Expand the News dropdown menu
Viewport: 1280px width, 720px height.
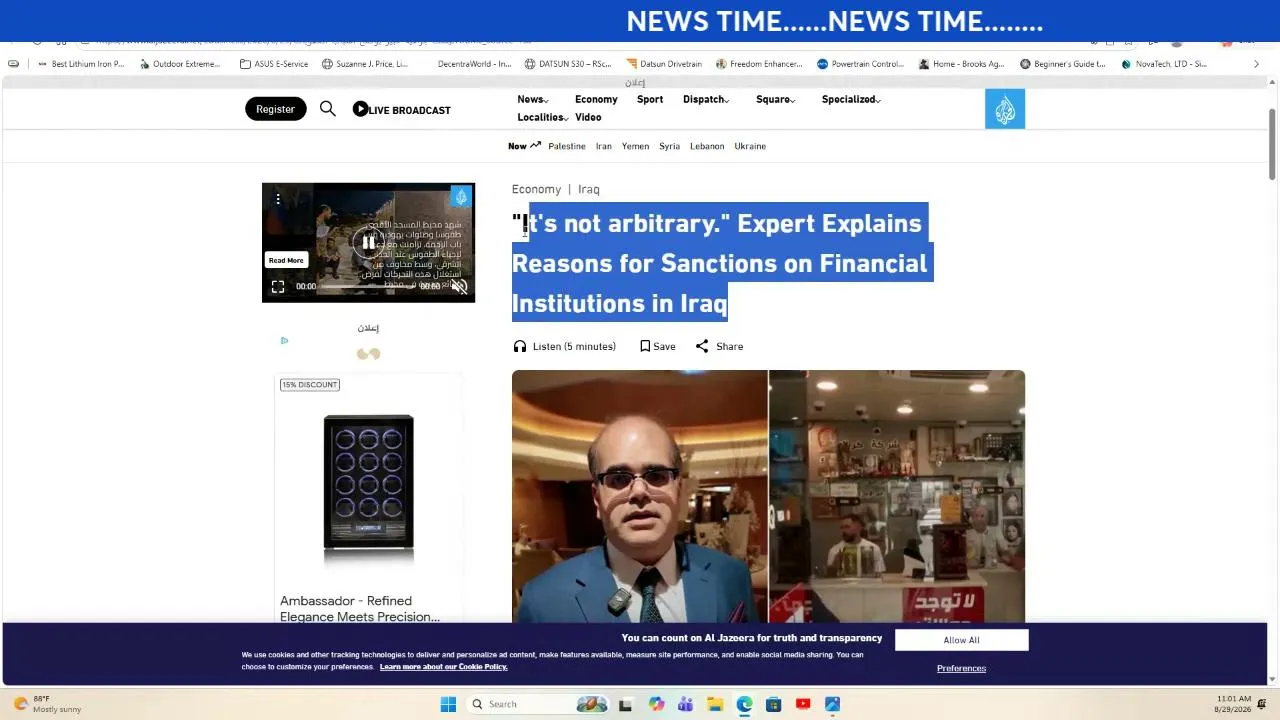[x=533, y=99]
